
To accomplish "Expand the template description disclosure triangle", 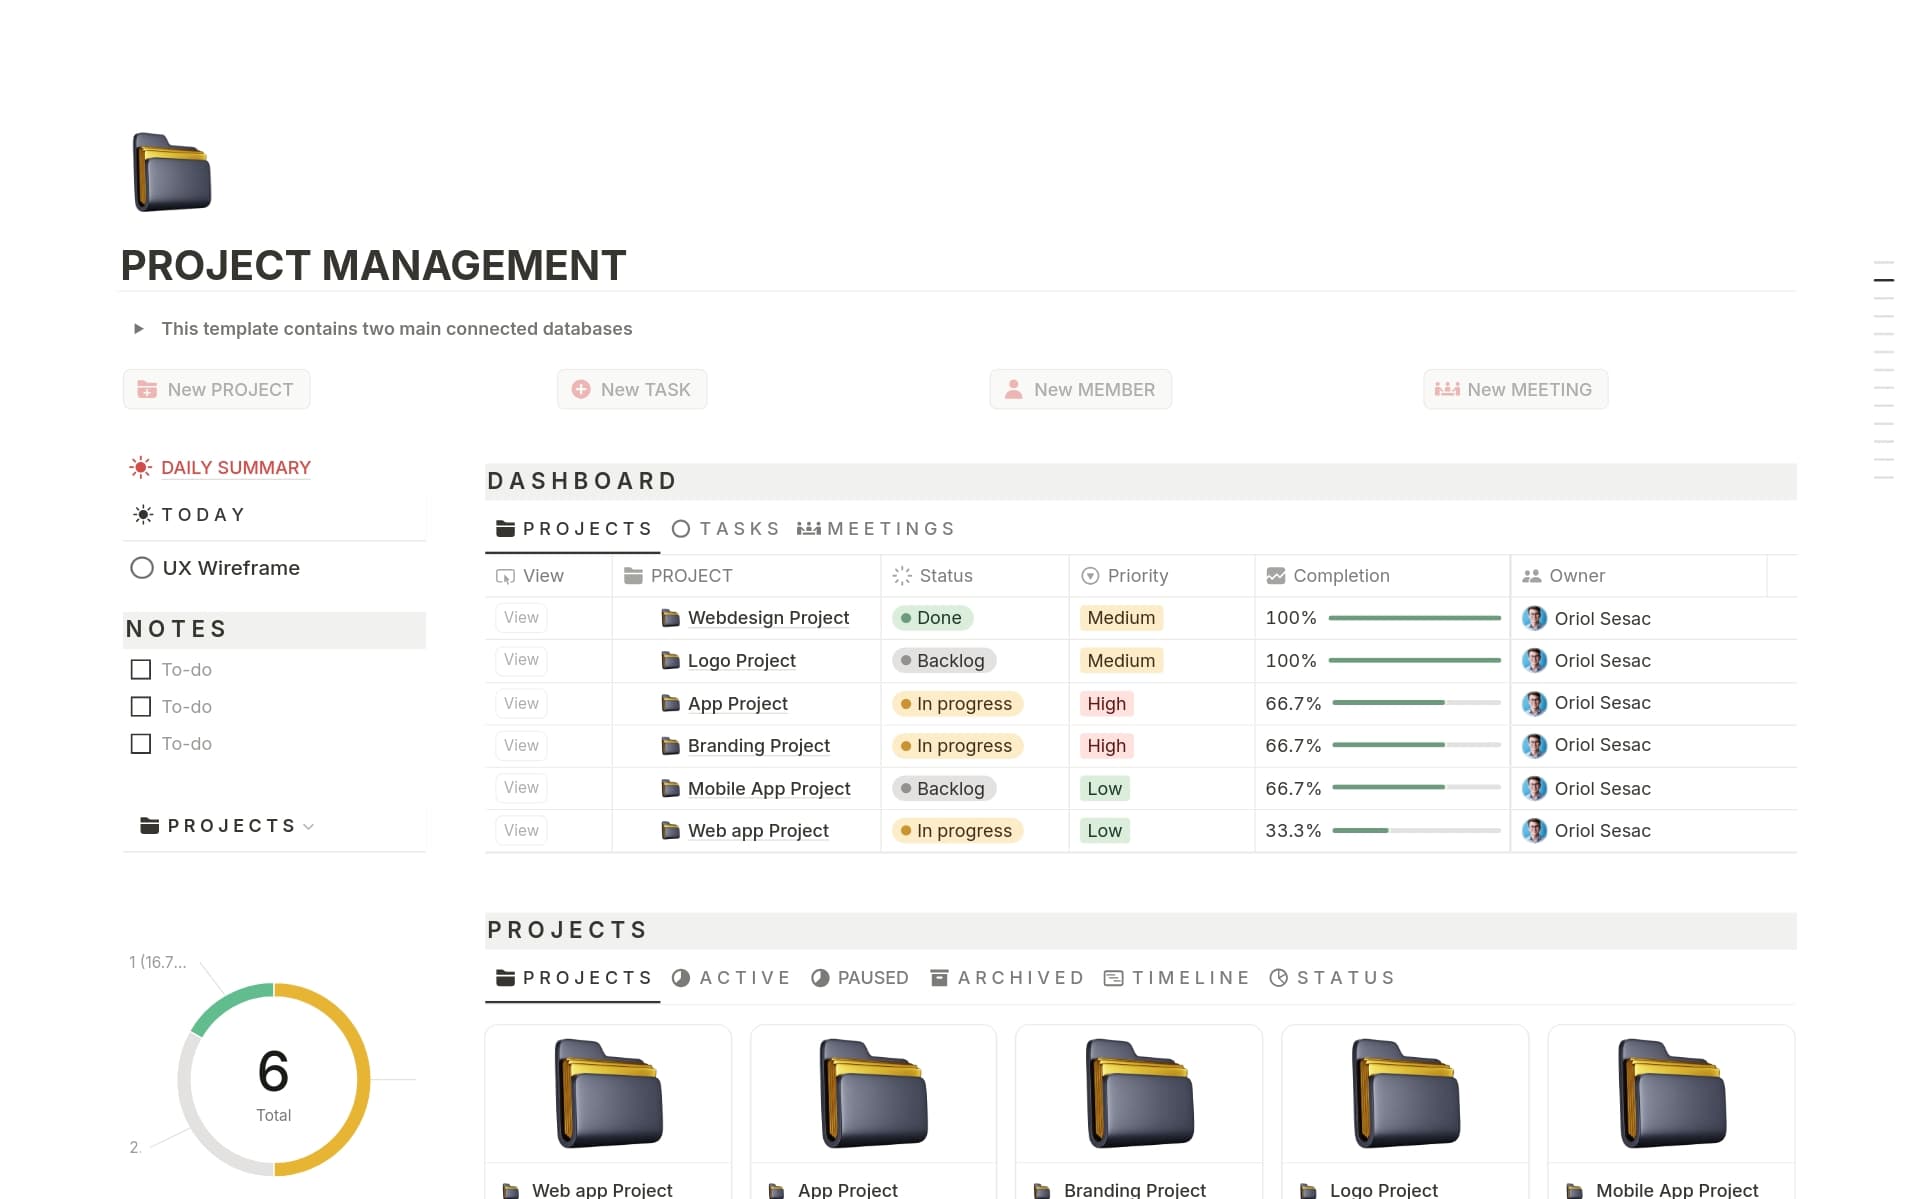I will point(139,328).
